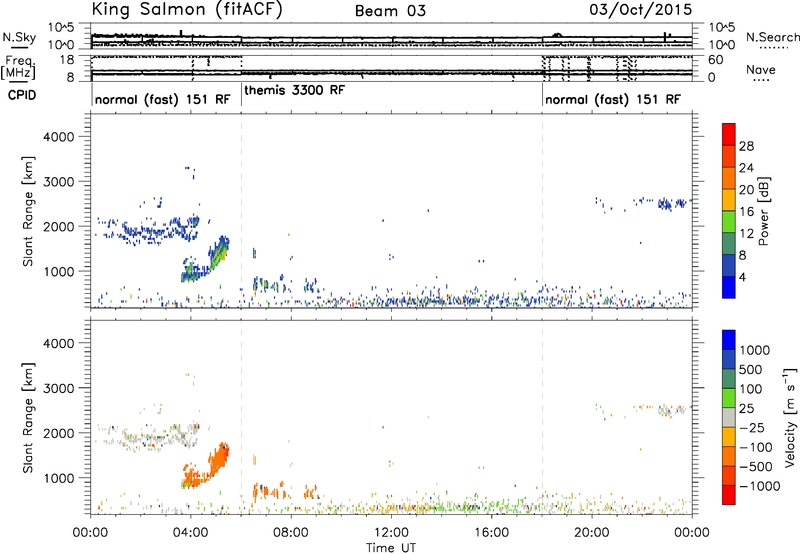Click the "Velocity [m s-1]" color bar title

click(x=790, y=417)
